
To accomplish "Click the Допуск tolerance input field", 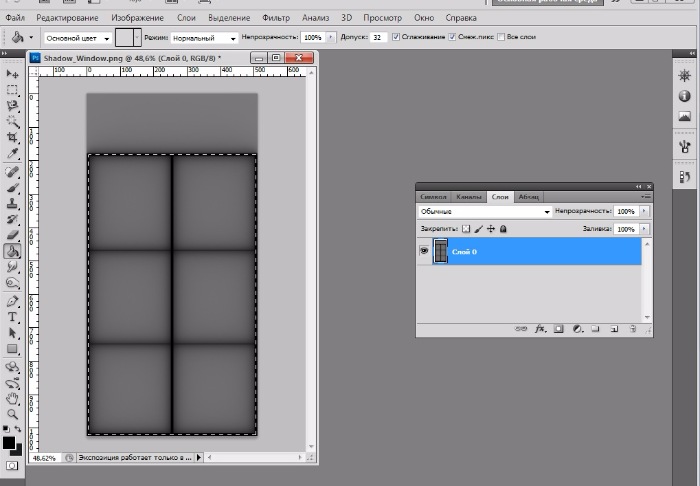I will point(380,37).
